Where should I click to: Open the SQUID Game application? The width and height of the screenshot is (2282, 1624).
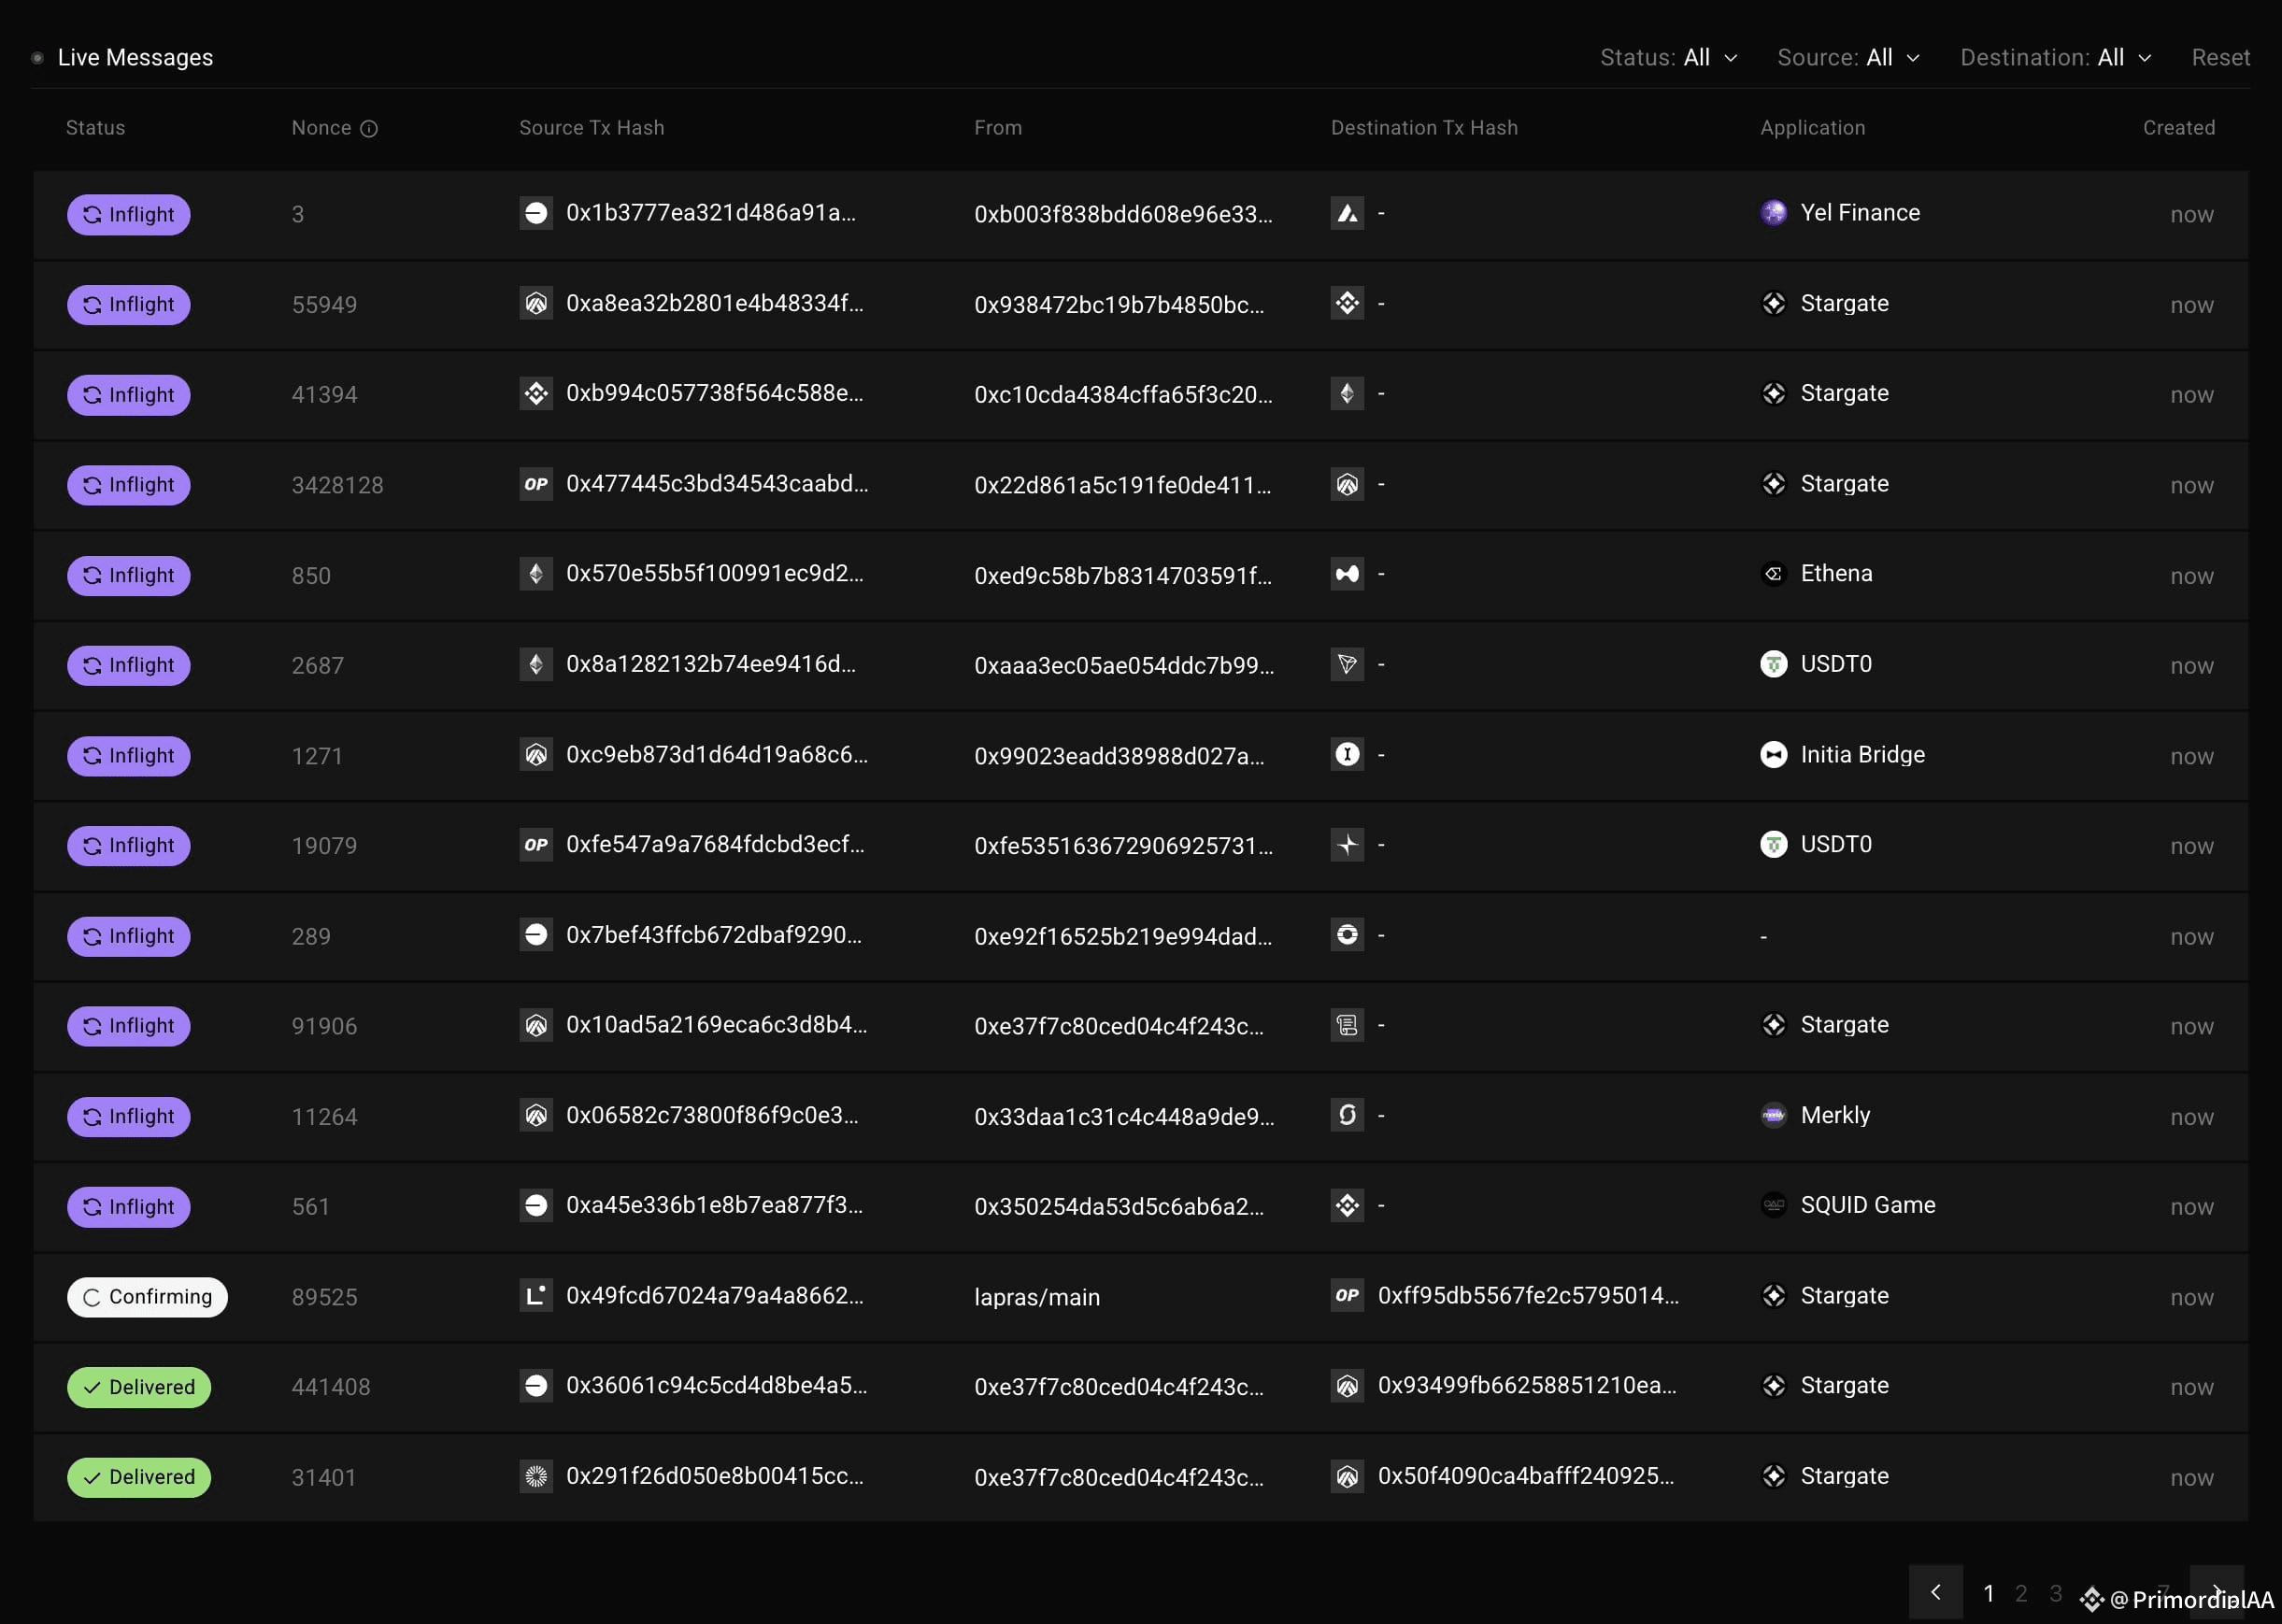[1867, 1205]
